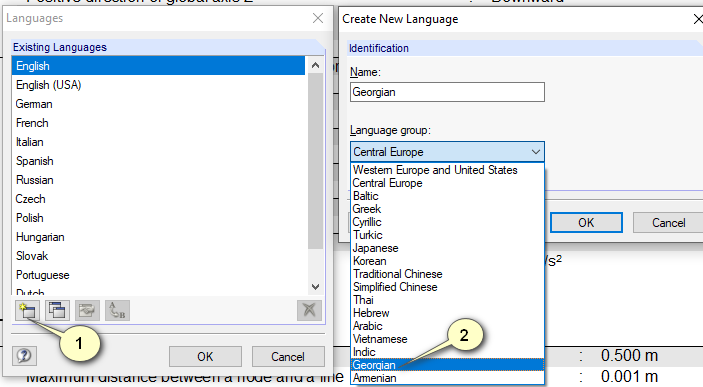
Task: Click the Create New Language icon
Action: 27,310
